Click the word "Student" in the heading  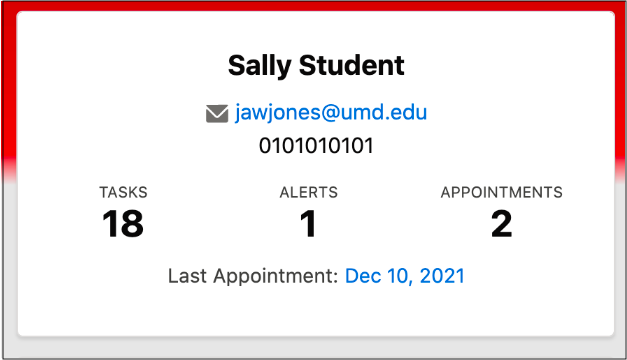coord(352,66)
